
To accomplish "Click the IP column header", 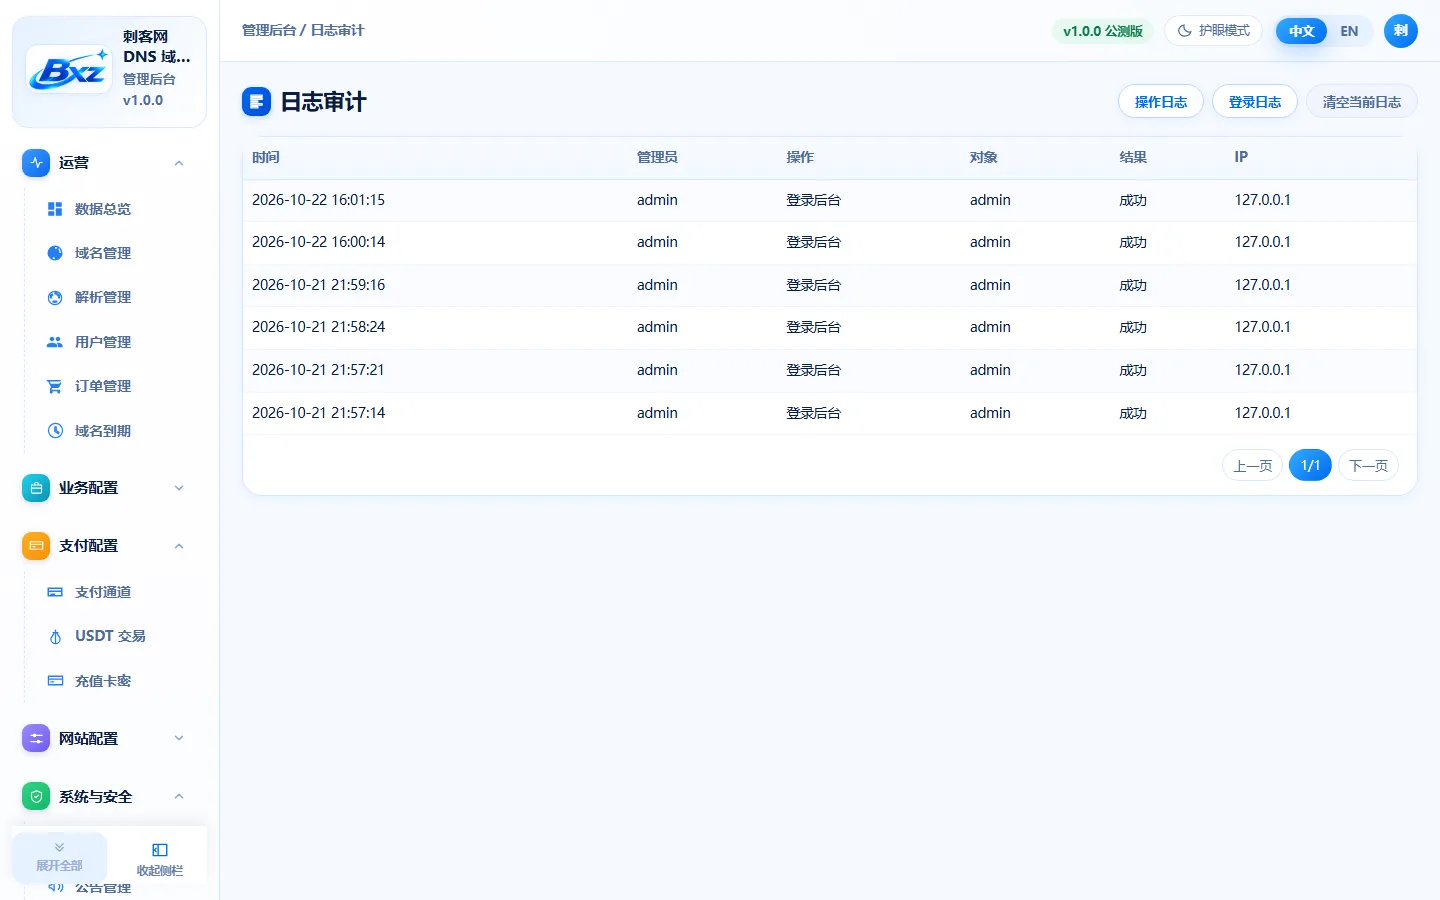I will (x=1241, y=157).
